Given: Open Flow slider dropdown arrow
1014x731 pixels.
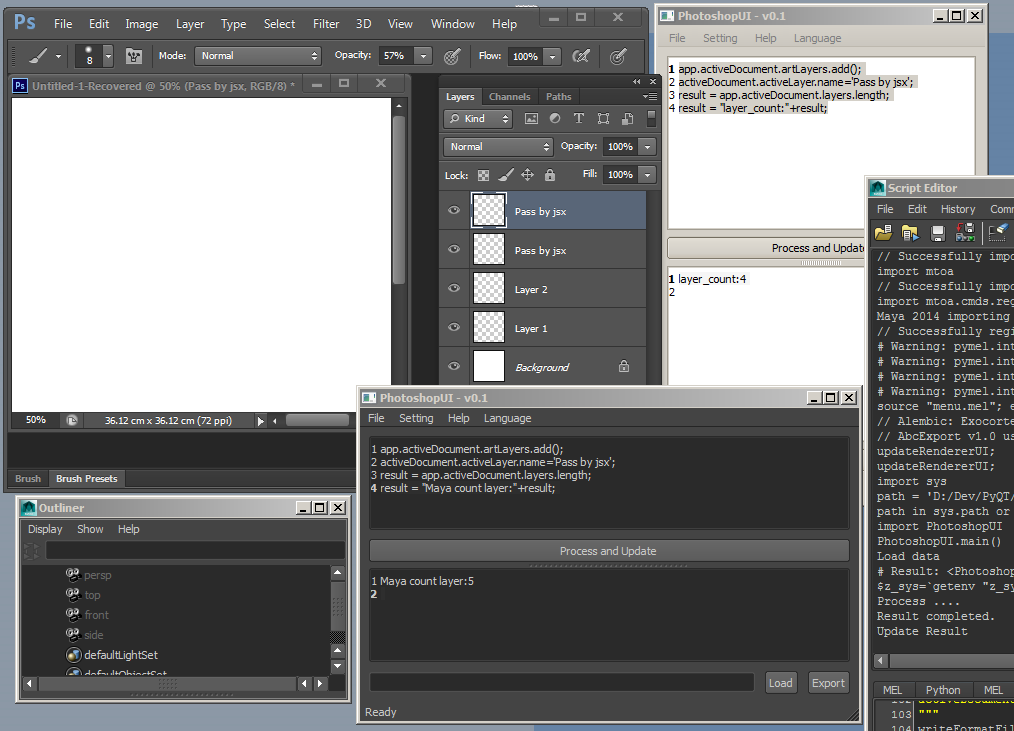Looking at the screenshot, I should click(x=552, y=56).
